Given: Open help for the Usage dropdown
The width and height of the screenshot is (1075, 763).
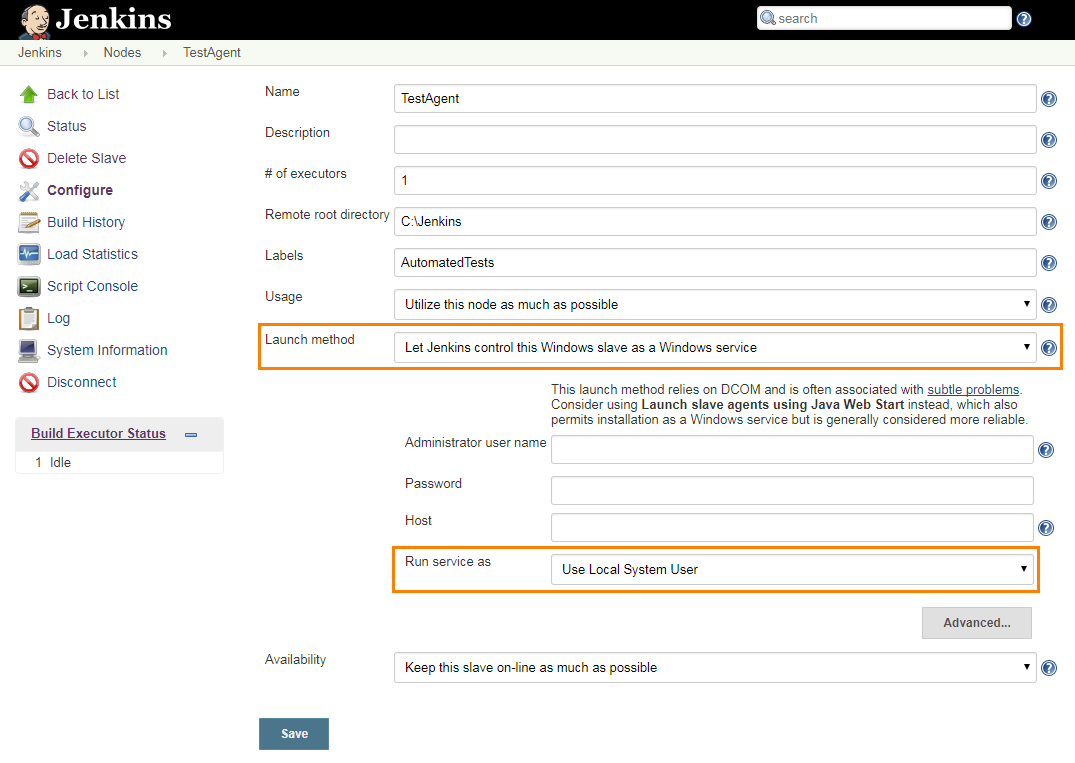Looking at the screenshot, I should pyautogui.click(x=1048, y=305).
